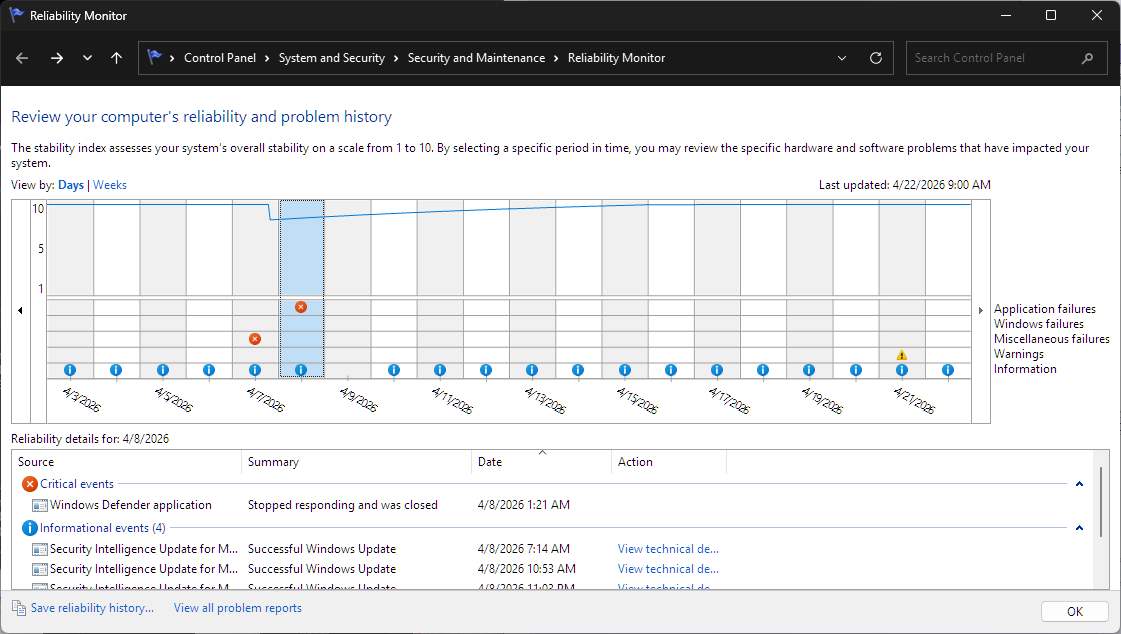The image size is (1121, 634).
Task: Click the Forward navigation arrow
Action: point(56,58)
